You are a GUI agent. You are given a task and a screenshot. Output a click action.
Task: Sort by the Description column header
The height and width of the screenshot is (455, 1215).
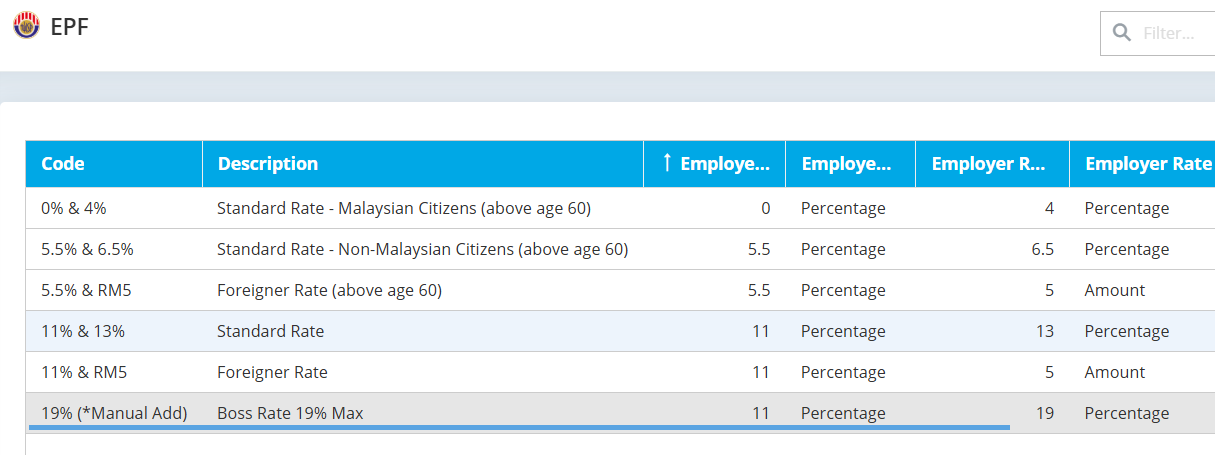pyautogui.click(x=268, y=164)
